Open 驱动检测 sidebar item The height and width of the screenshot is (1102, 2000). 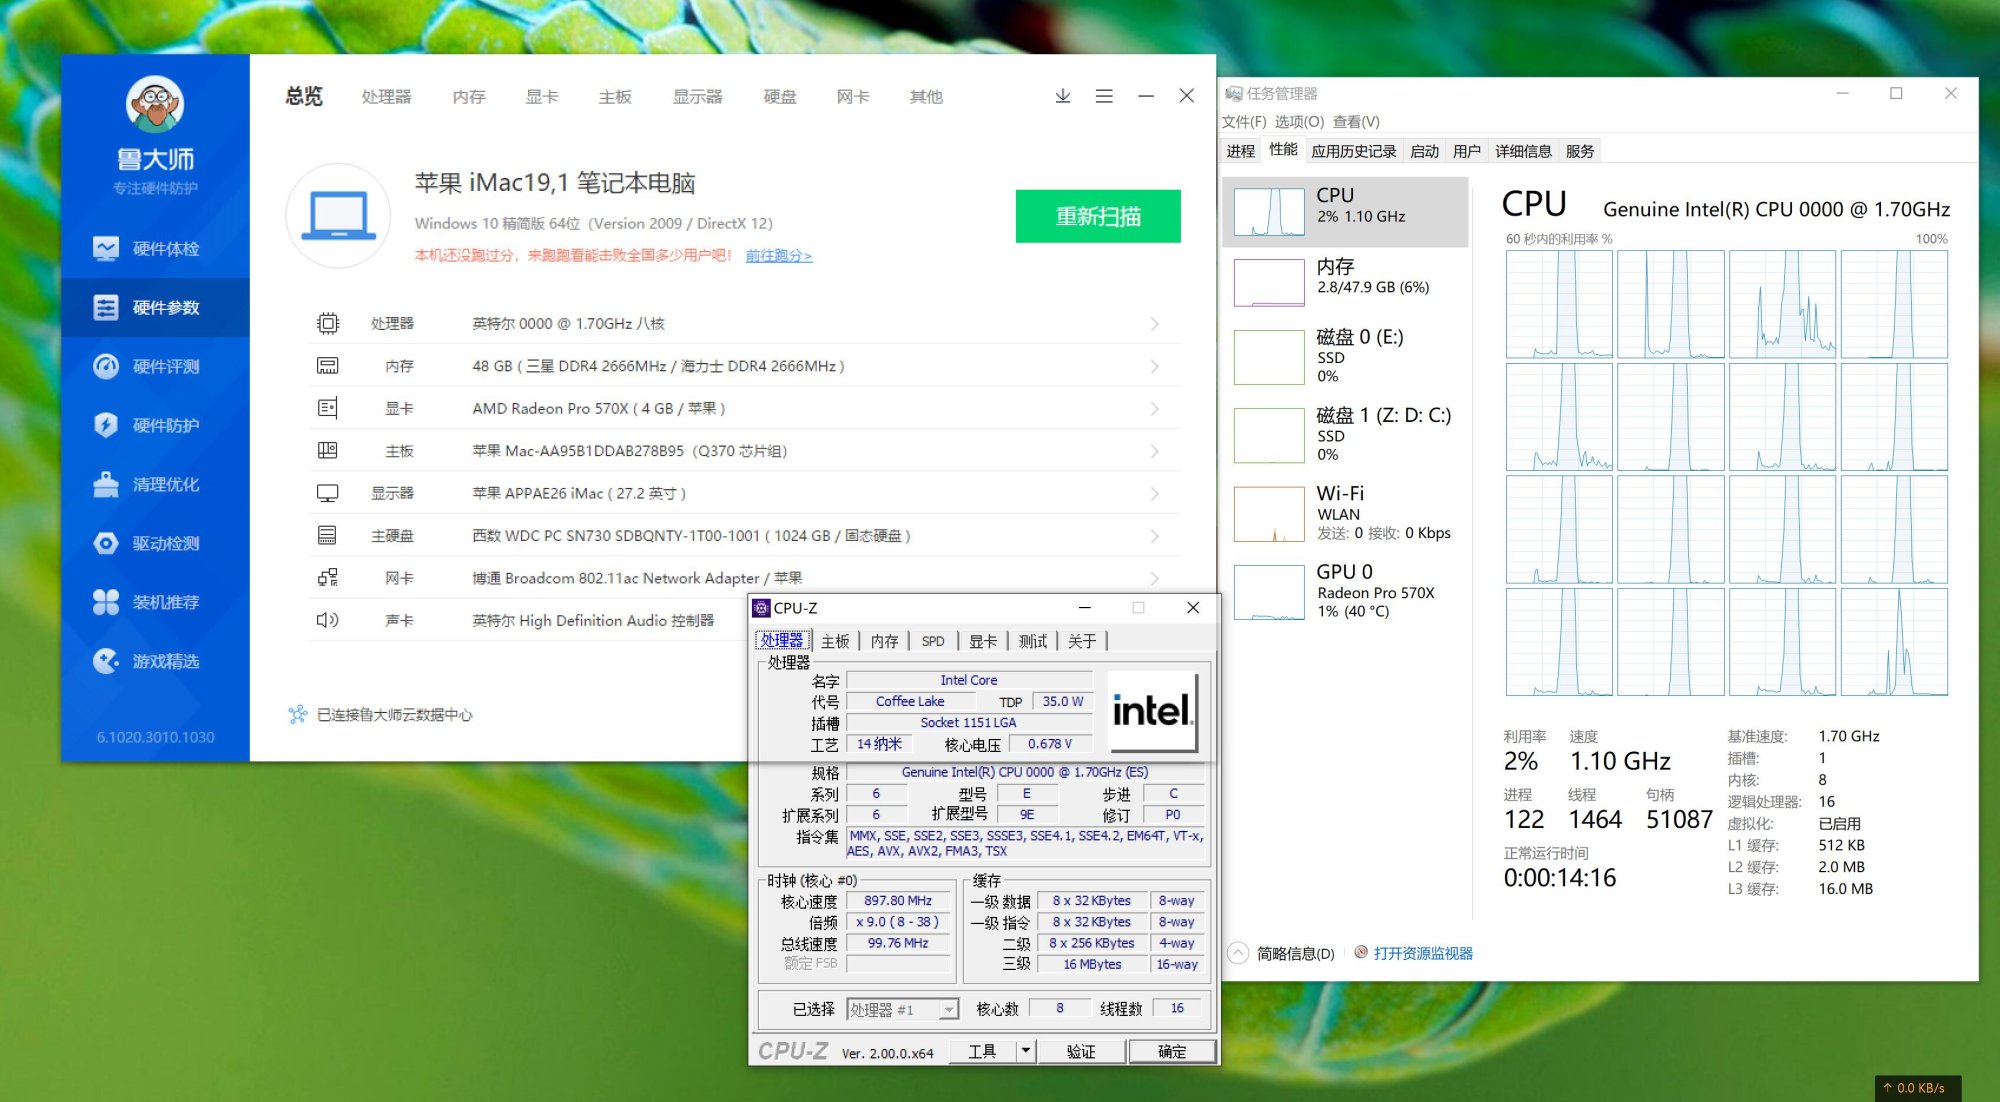click(155, 544)
